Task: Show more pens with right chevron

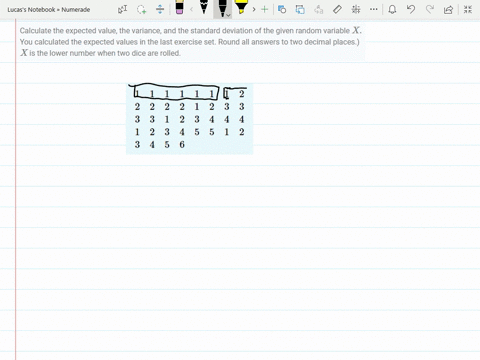Action: coord(254,9)
